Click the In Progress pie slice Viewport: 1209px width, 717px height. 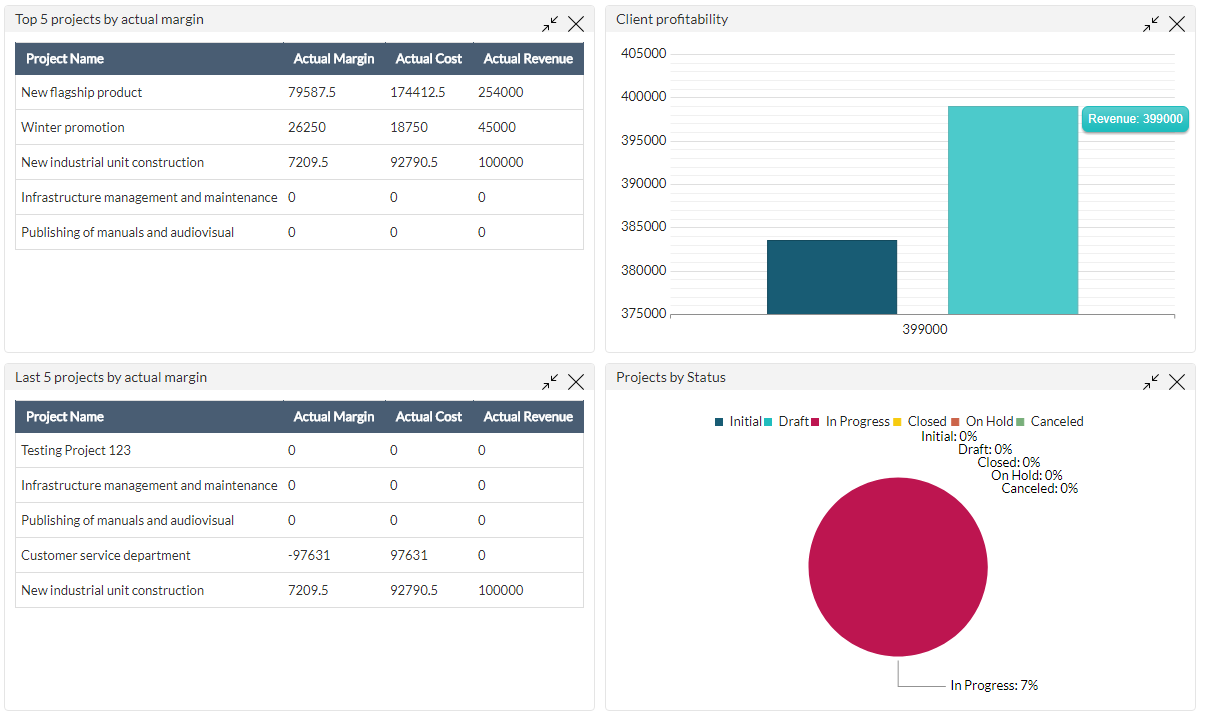point(897,567)
